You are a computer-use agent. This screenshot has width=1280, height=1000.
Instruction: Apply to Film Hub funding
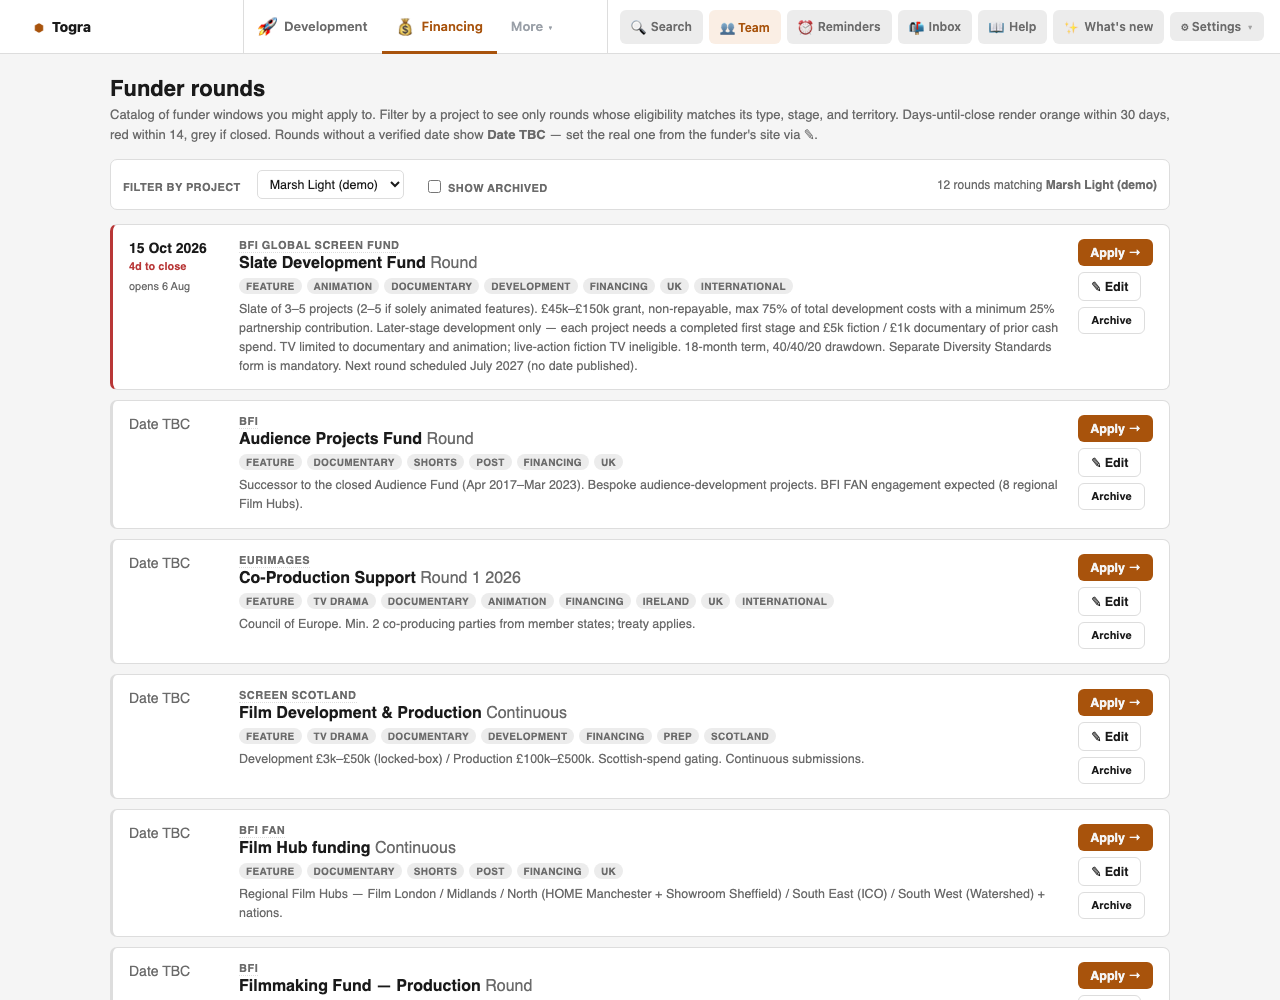[x=1115, y=838]
